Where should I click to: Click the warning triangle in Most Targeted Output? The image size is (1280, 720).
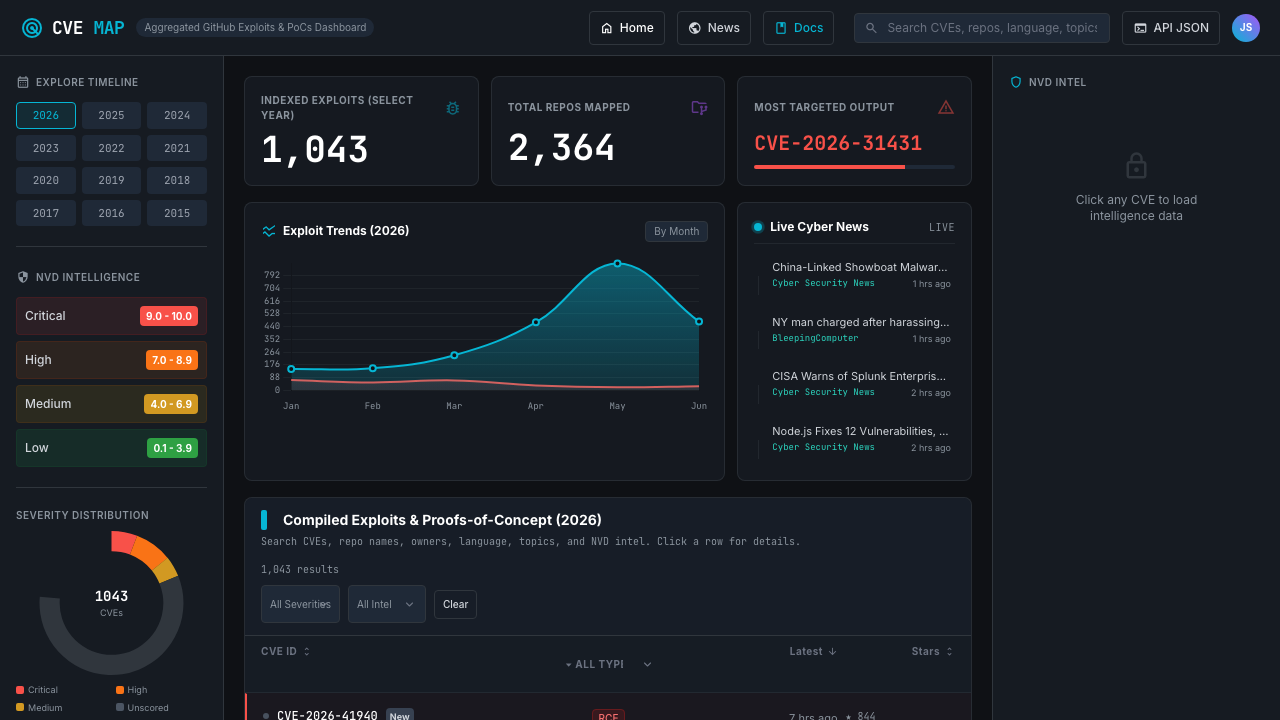[946, 107]
